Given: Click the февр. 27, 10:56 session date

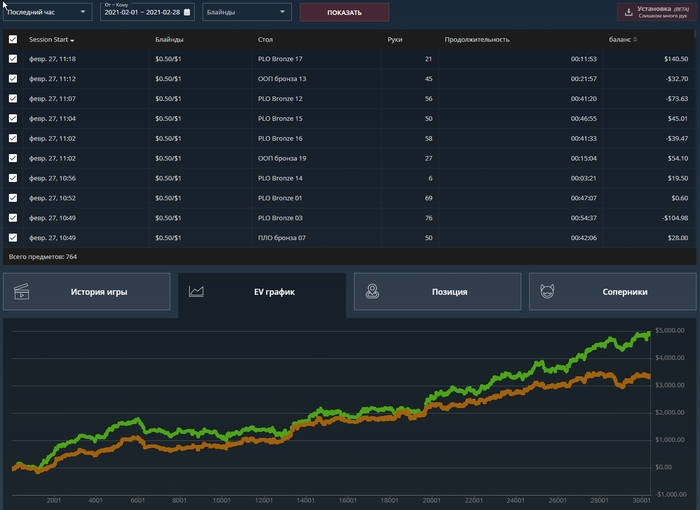Looking at the screenshot, I should pyautogui.click(x=52, y=178).
